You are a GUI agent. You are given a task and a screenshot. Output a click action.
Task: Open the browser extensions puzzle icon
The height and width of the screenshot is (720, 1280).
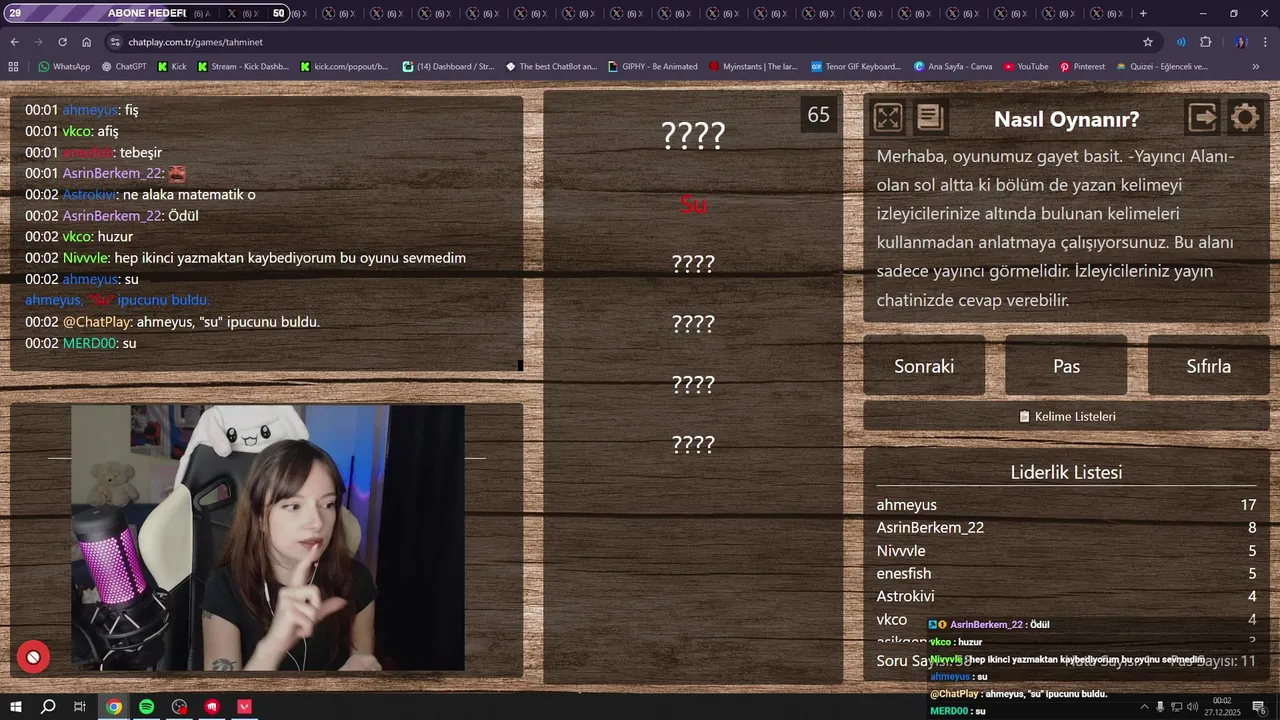(x=1206, y=42)
